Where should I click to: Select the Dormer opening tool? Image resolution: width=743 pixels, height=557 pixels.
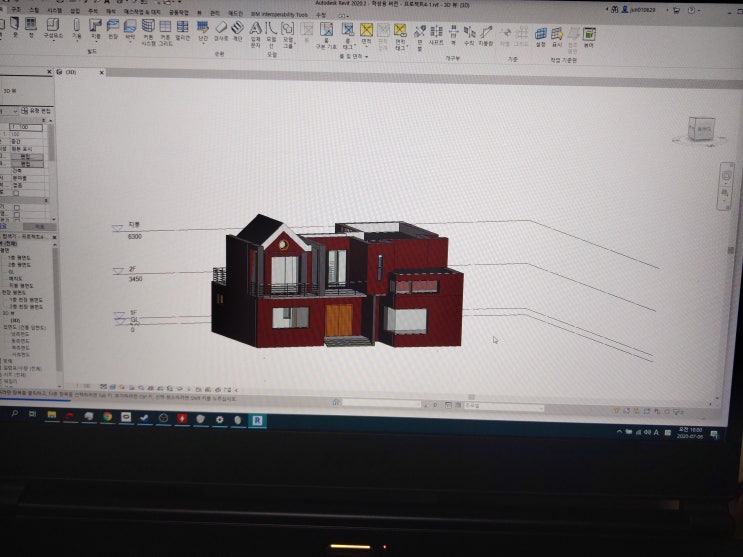[486, 36]
